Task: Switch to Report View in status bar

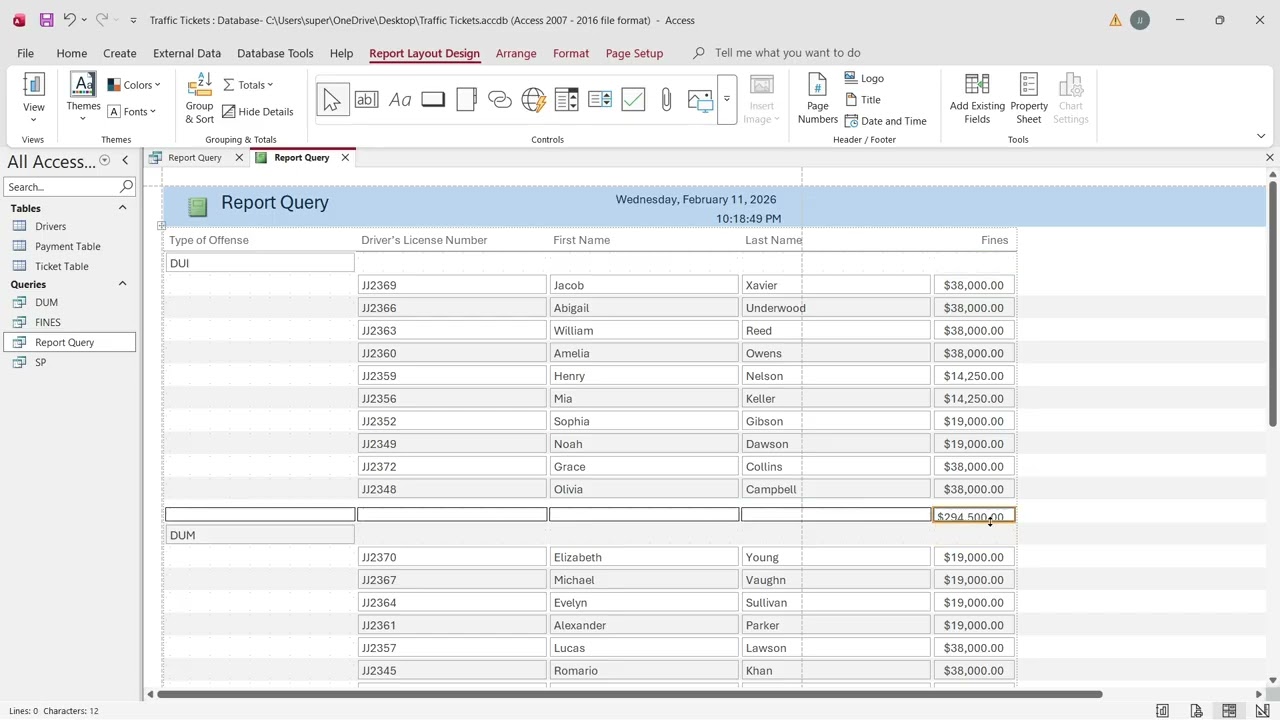Action: coord(1162,711)
